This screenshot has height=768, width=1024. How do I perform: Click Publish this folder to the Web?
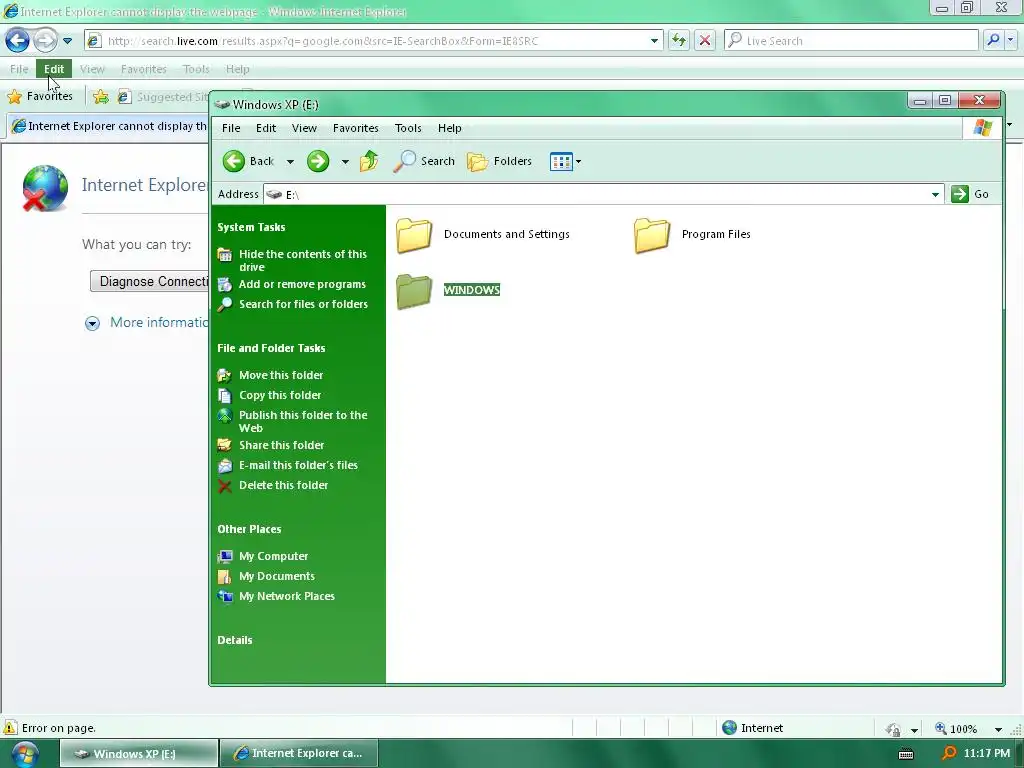tap(303, 421)
